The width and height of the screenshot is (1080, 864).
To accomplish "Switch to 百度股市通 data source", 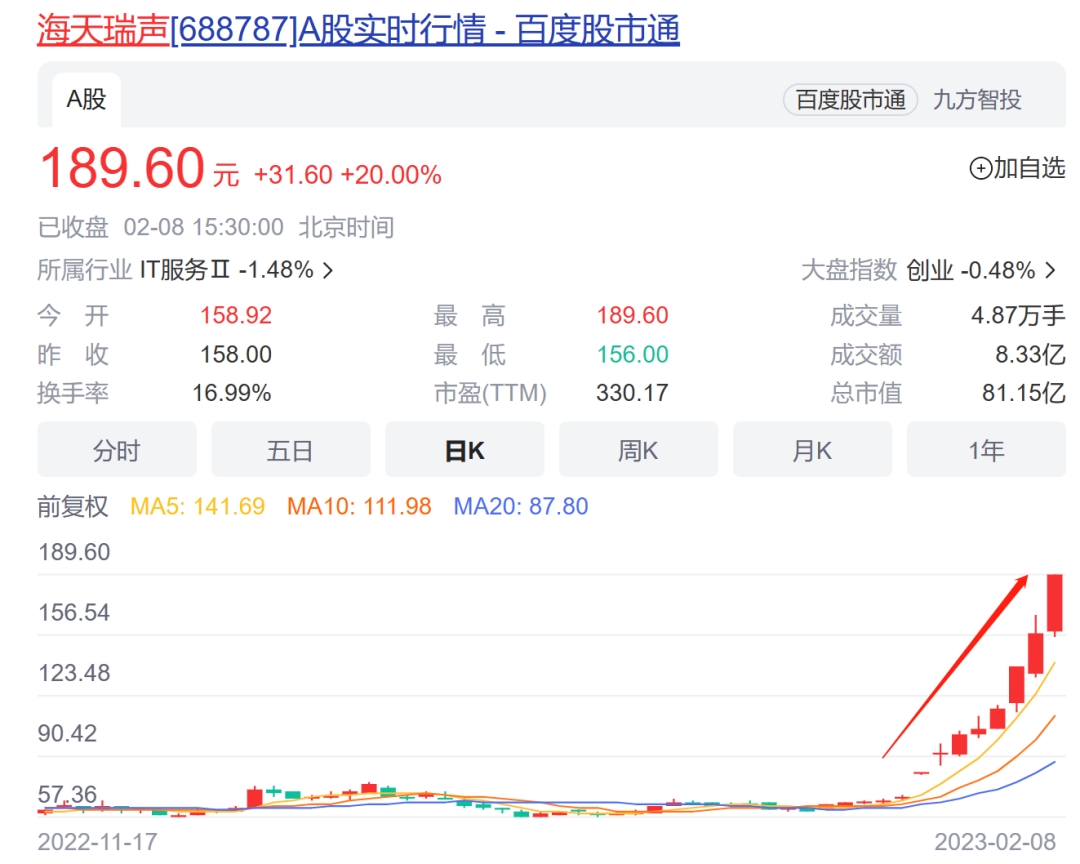I will [x=851, y=100].
